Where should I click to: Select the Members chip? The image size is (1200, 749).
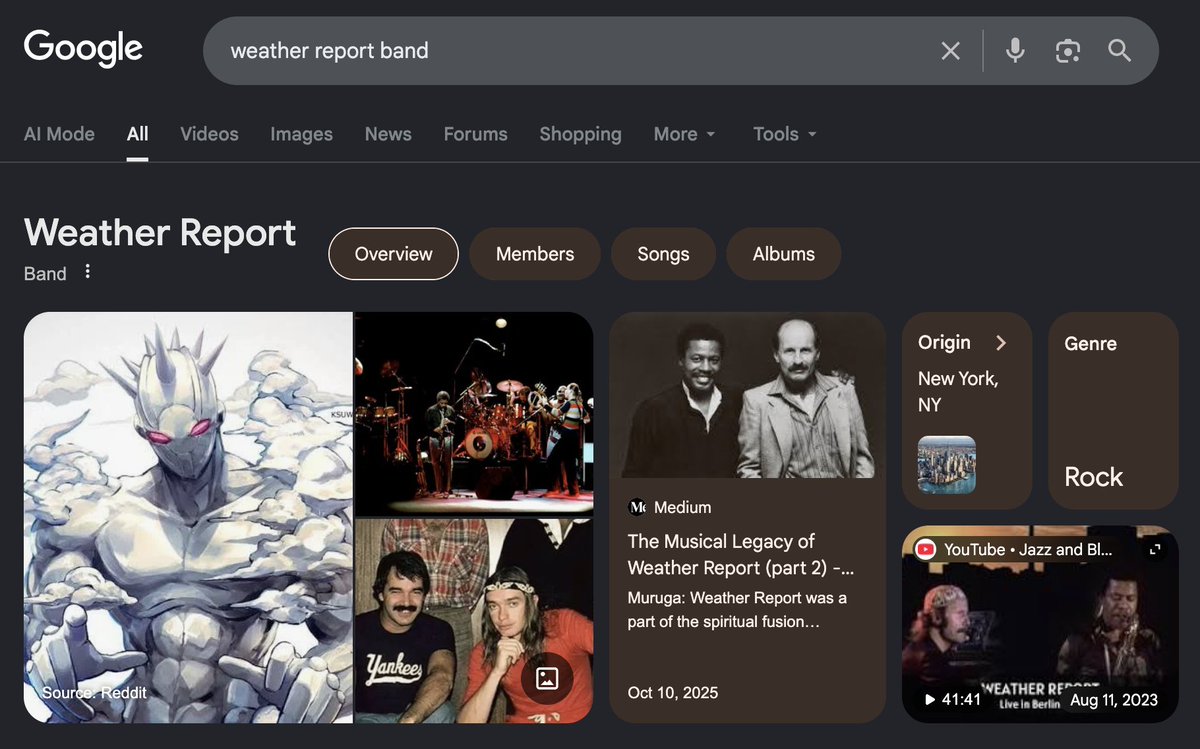point(535,254)
